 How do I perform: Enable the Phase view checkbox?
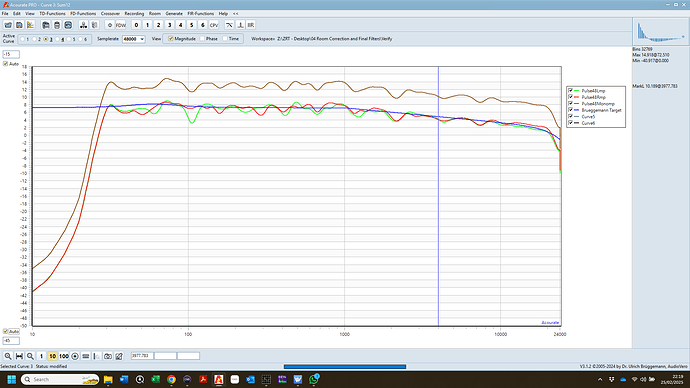tap(202, 39)
